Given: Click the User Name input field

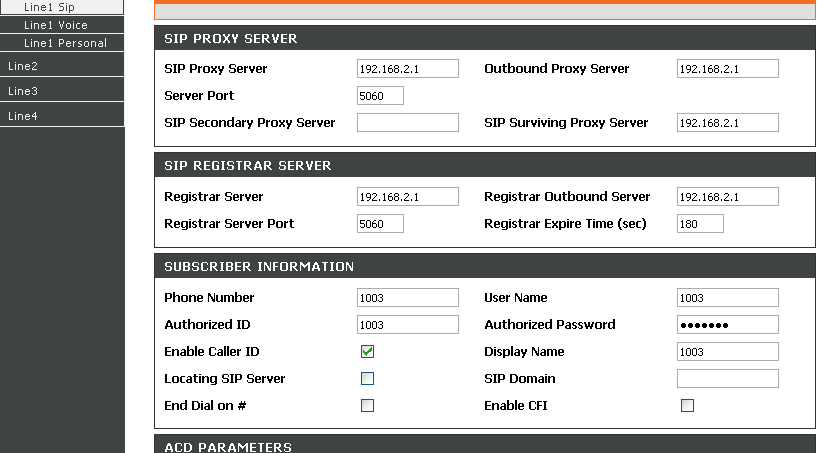Looking at the screenshot, I should (x=728, y=297).
